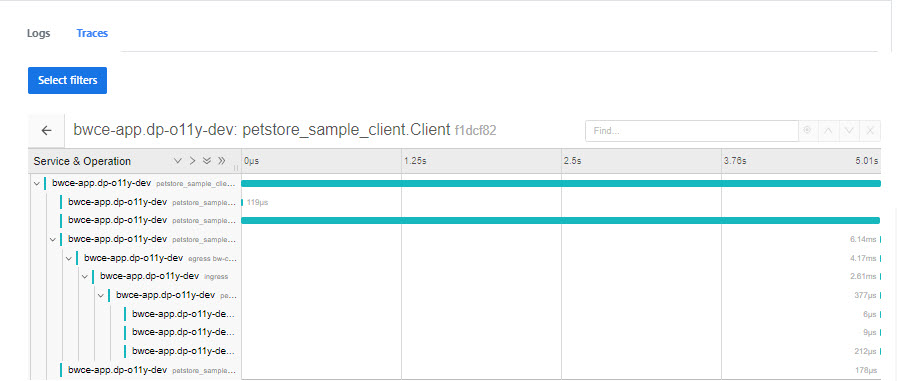Image resolution: width=897 pixels, height=381 pixels.
Task: Switch to the Logs tab
Action: click(x=38, y=33)
